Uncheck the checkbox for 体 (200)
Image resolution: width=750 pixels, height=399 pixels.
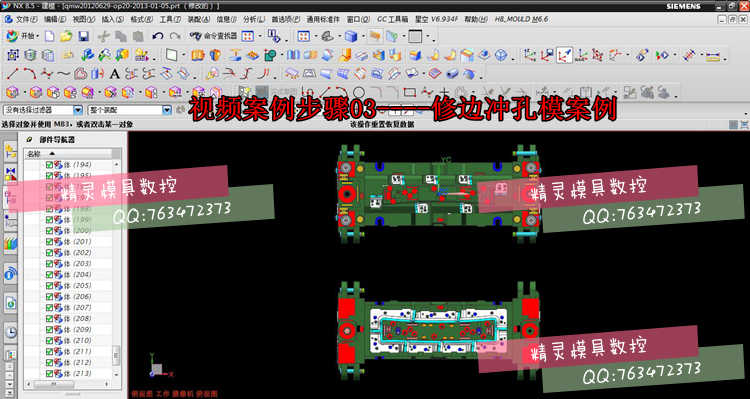point(49,231)
